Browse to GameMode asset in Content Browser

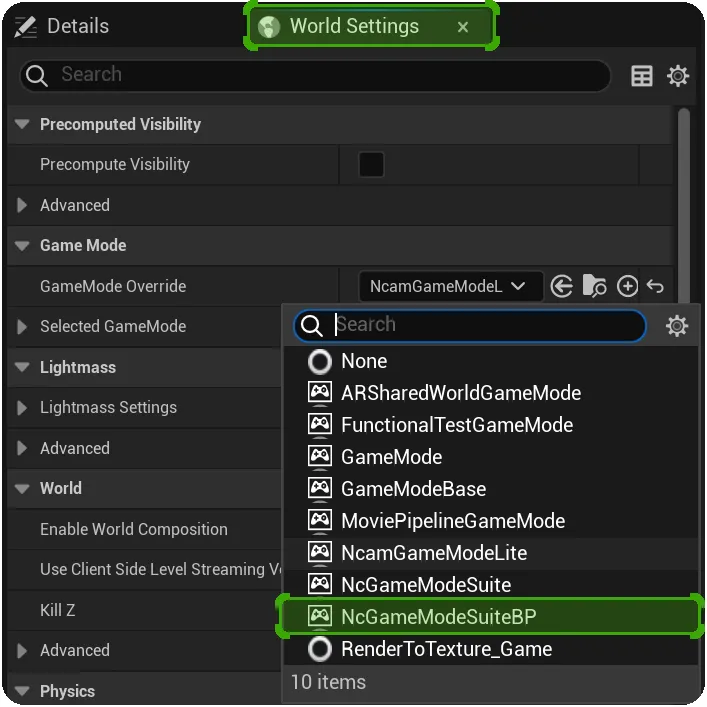pos(594,286)
